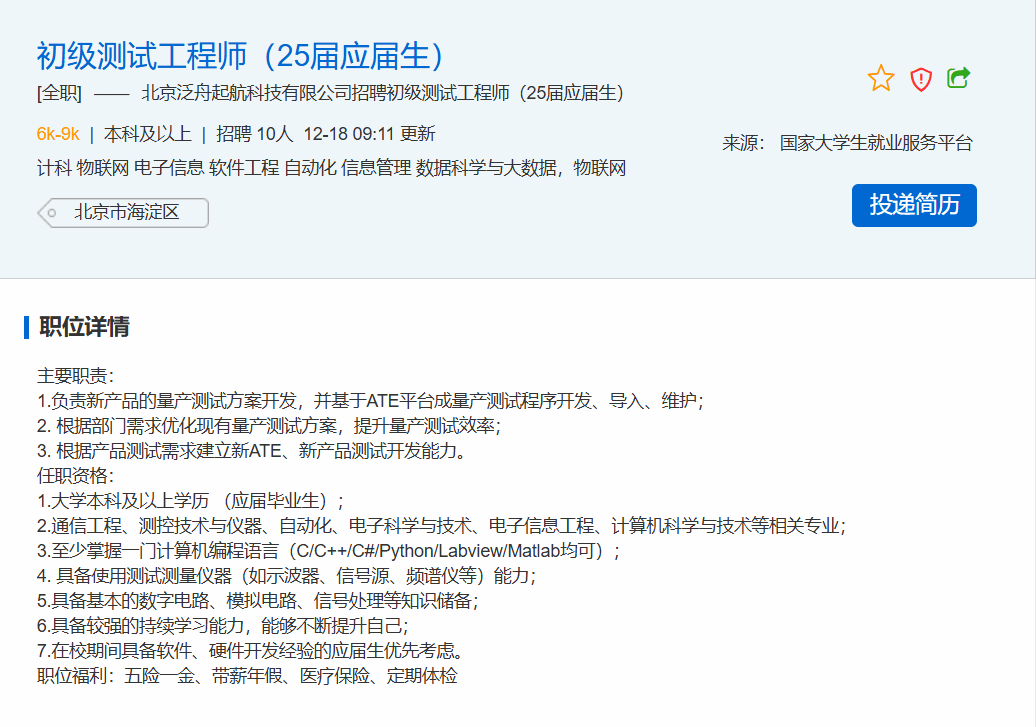This screenshot has height=727, width=1036.
Task: Open the 初级测试工程师 job title link
Action: [240, 56]
